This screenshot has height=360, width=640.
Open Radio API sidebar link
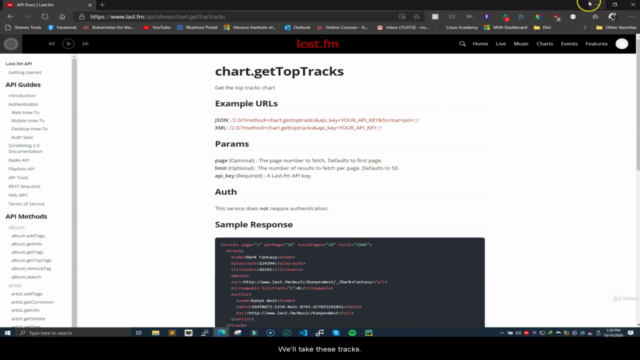point(19,160)
